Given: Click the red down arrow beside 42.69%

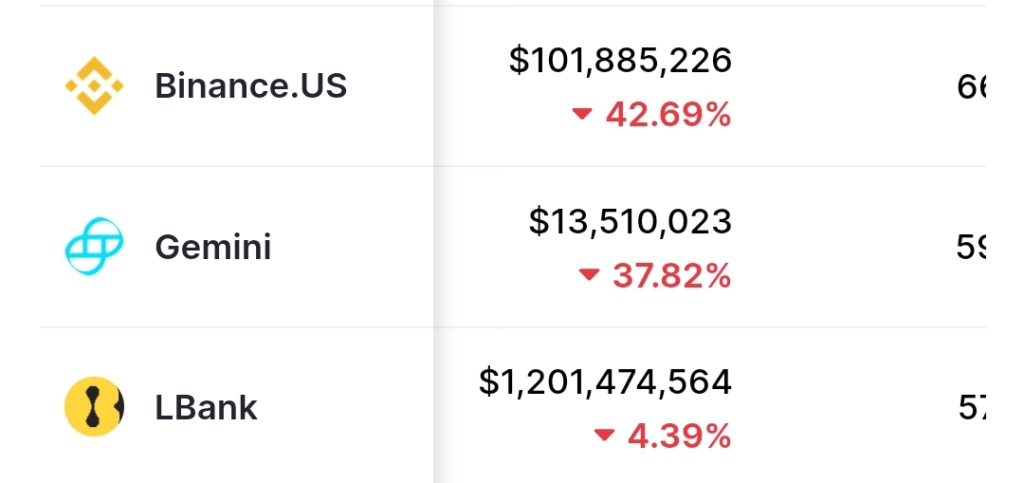Looking at the screenshot, I should (582, 115).
